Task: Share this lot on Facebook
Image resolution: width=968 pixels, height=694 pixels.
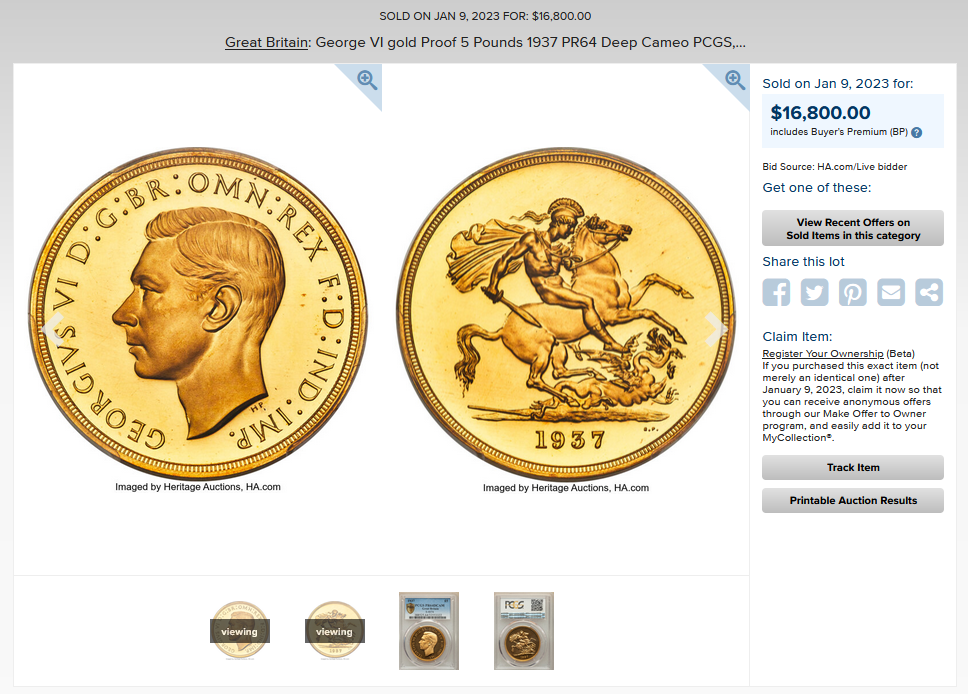Action: [x=776, y=292]
